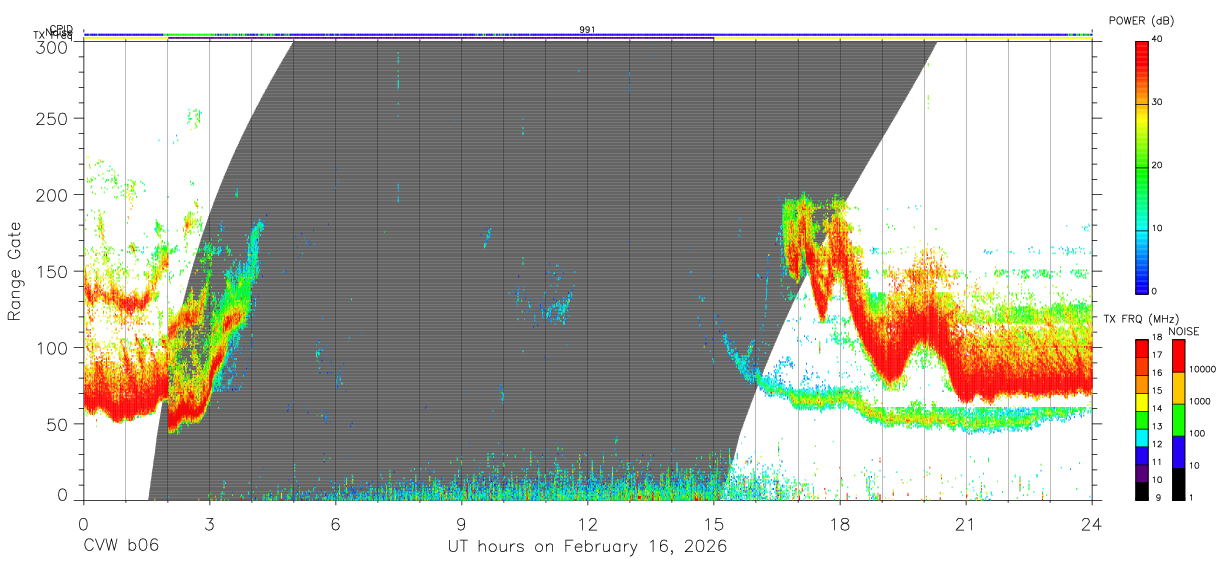
Task: Click the 'CVW b06' radar beam label
Action: coord(121,547)
